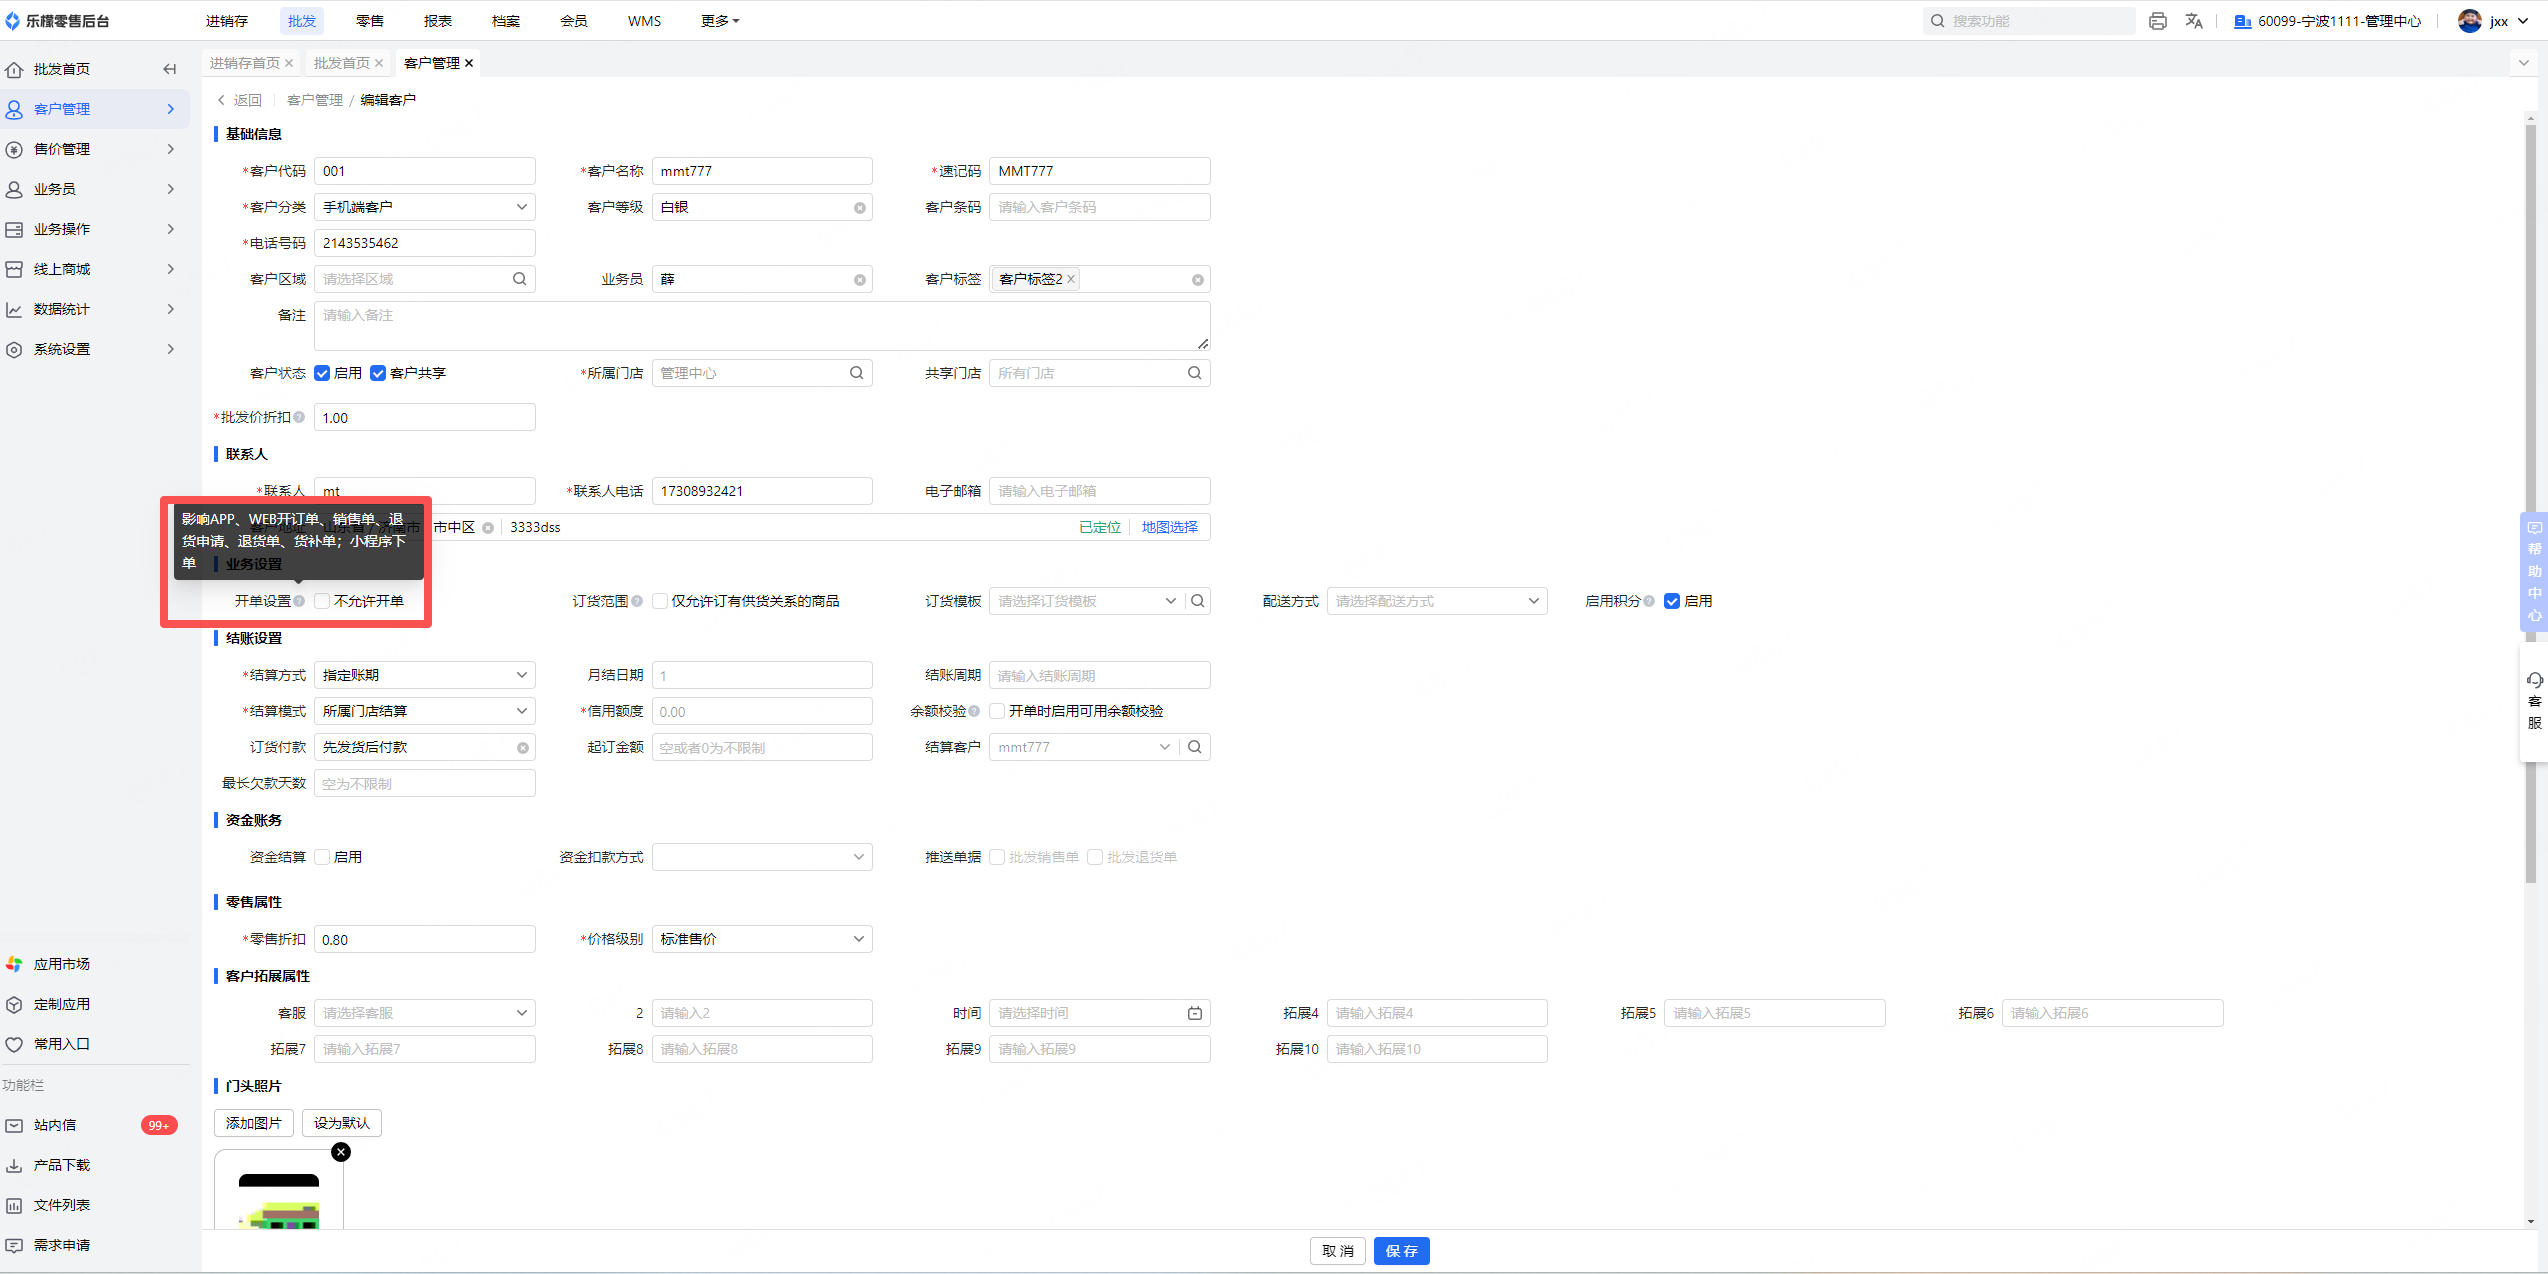Remove the door photo thumbnail
This screenshot has height=1274, width=2548.
coord(341,1152)
